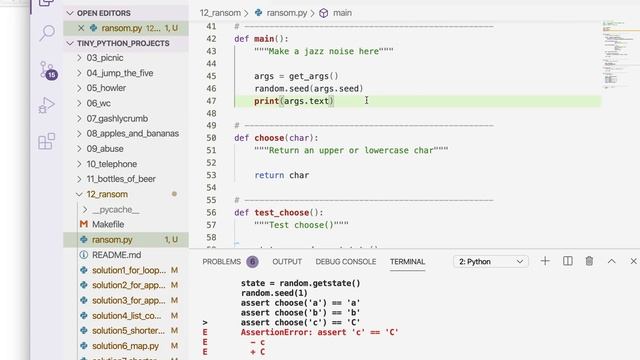Open solution6_map.py file
Image resolution: width=640 pixels, height=360 pixels.
125,346
